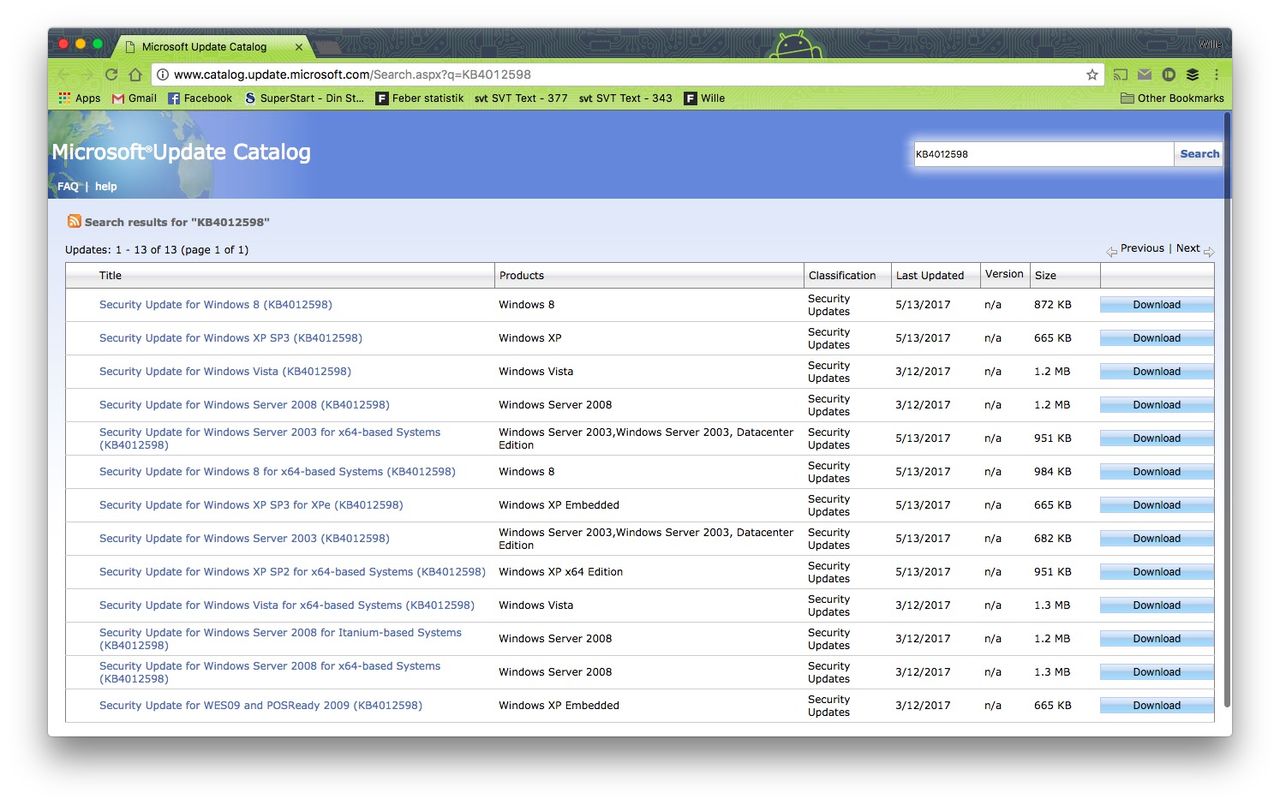Open SVT Text - 377 bookmark
The height and width of the screenshot is (805, 1280).
tap(521, 98)
